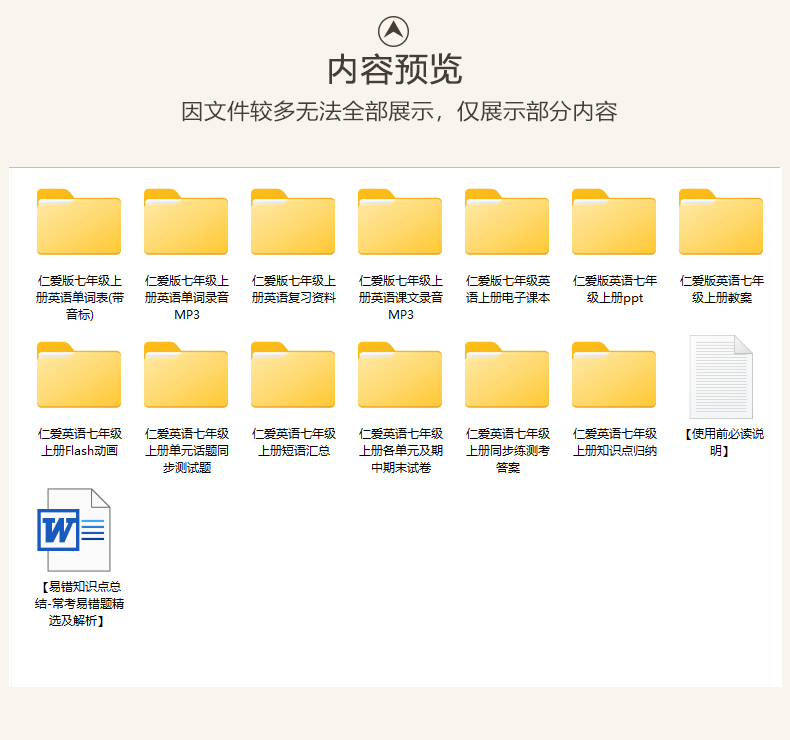Open folder icon 仁爱英语七年级上册知识点归纳
The width and height of the screenshot is (790, 740).
coord(614,375)
